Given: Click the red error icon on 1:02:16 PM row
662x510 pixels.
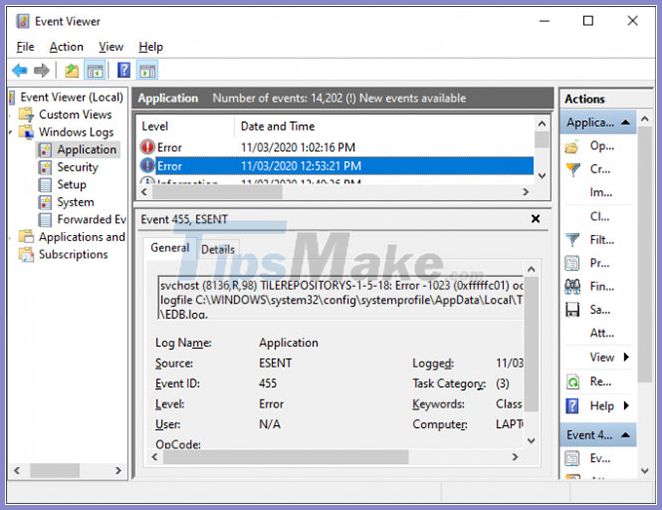Looking at the screenshot, I should point(147,147).
